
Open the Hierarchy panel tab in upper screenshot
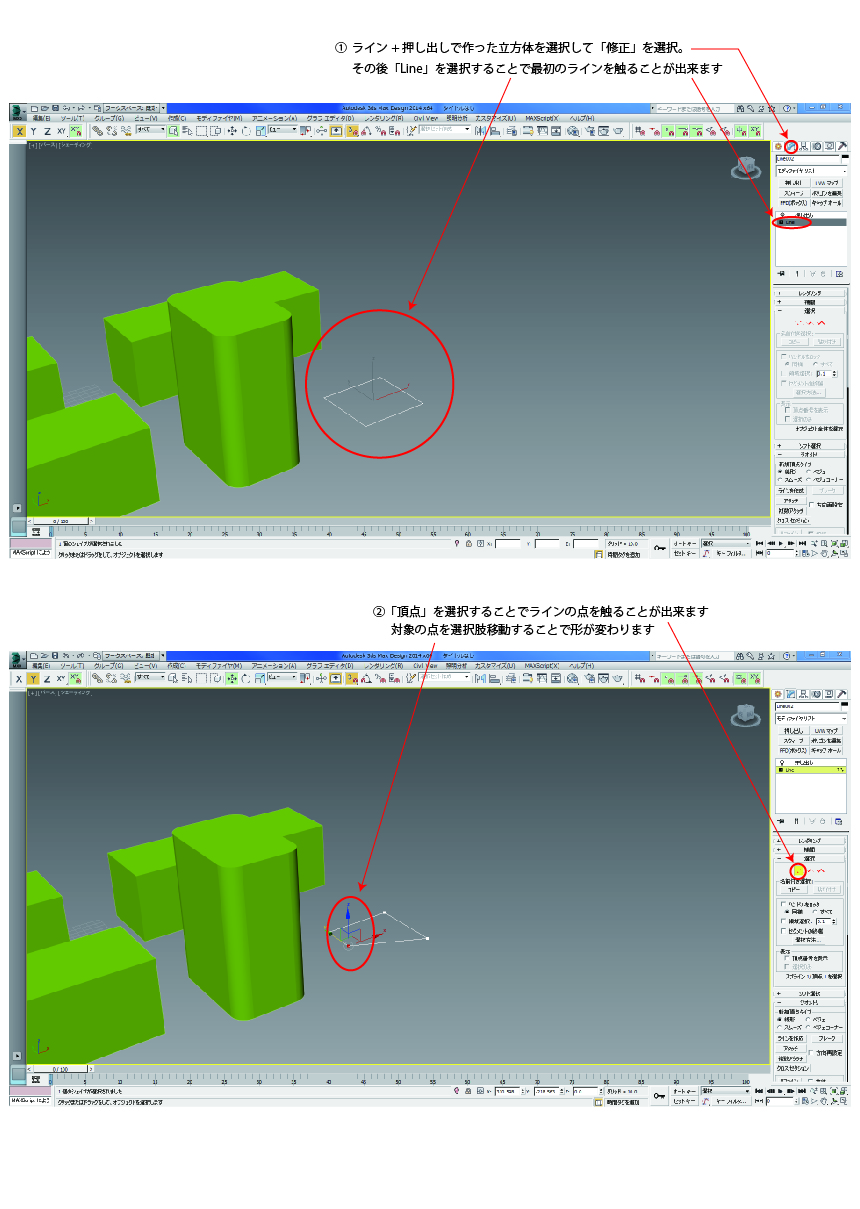coord(803,146)
